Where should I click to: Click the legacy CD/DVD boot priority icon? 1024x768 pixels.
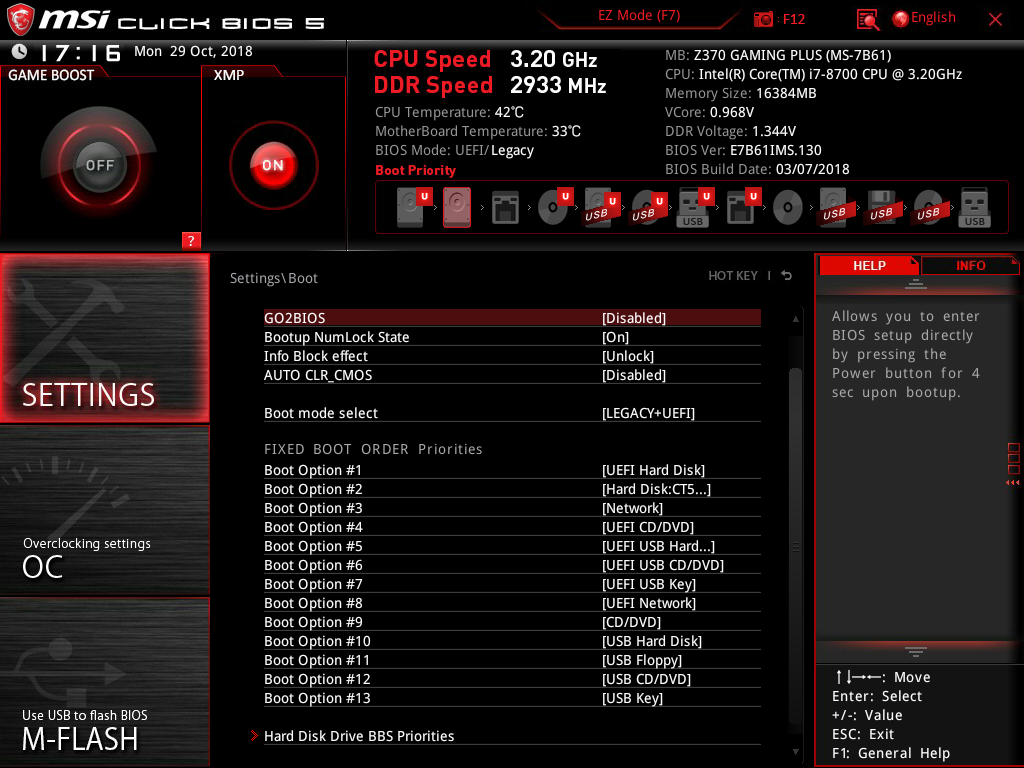(x=788, y=208)
